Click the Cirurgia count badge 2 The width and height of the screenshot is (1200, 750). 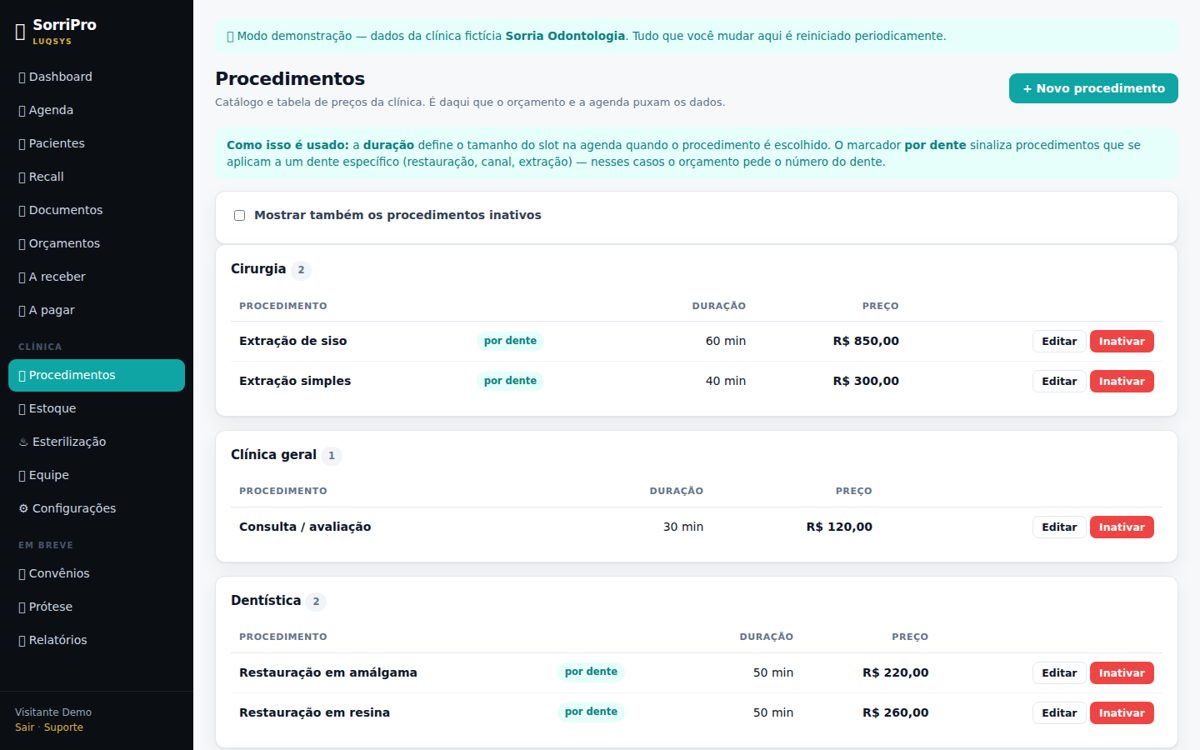pyautogui.click(x=301, y=270)
